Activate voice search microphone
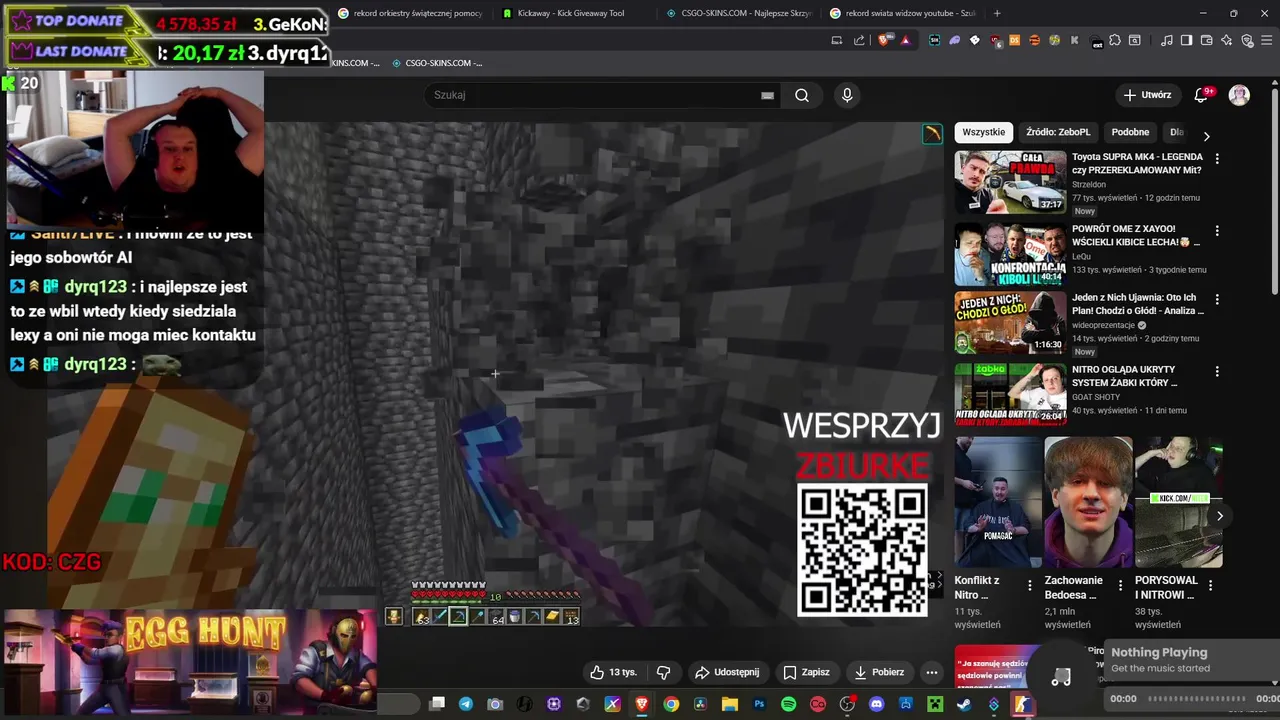This screenshot has height=720, width=1280. pyautogui.click(x=847, y=95)
